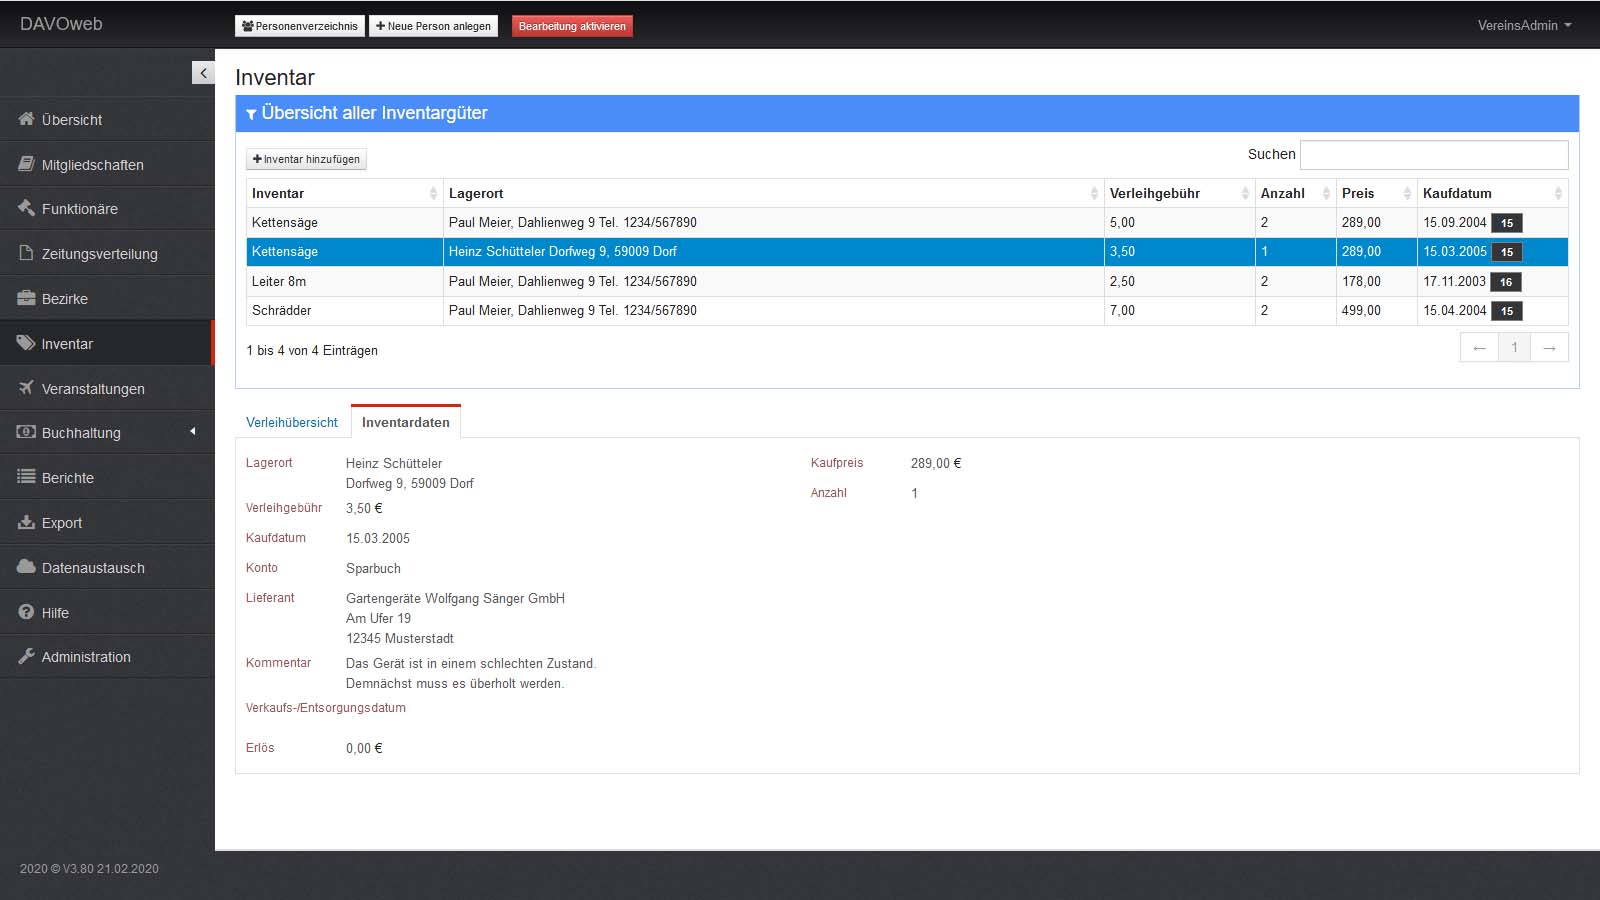The height and width of the screenshot is (900, 1600).
Task: Click the badge in the selected 15.03.2005 row
Action: pos(1506,252)
